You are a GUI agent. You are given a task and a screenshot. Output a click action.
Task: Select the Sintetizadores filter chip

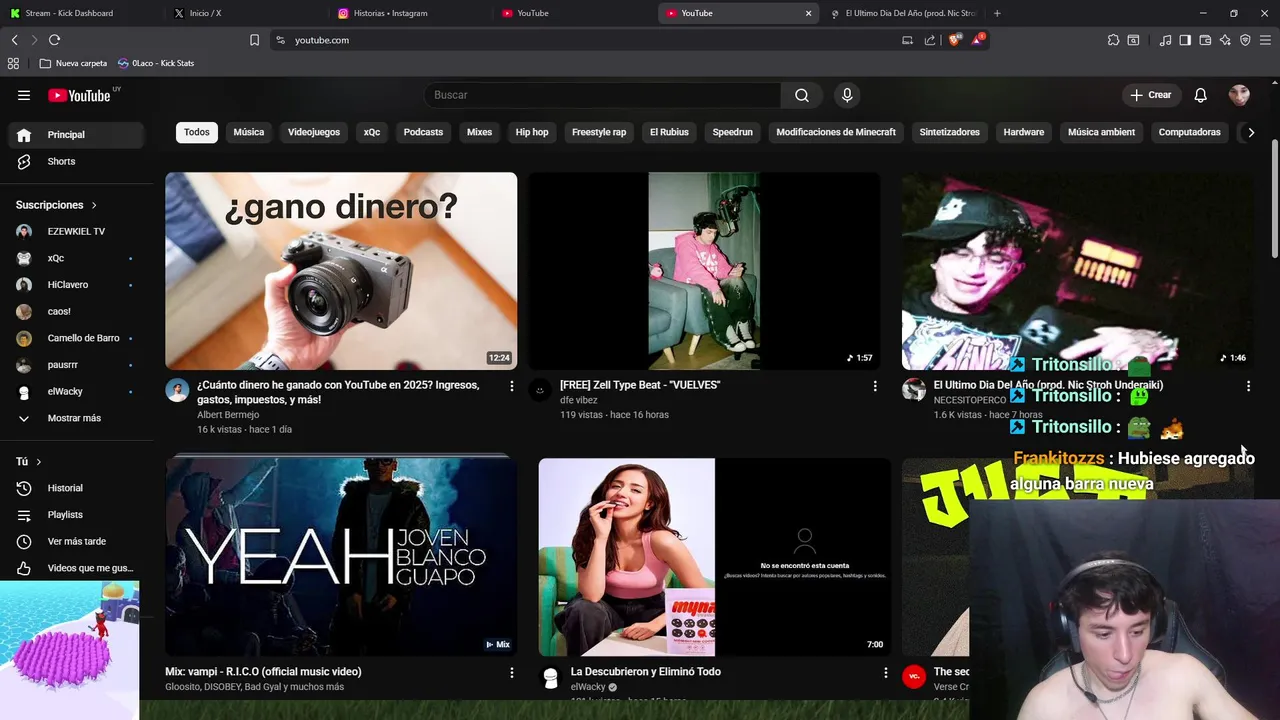[x=950, y=132]
